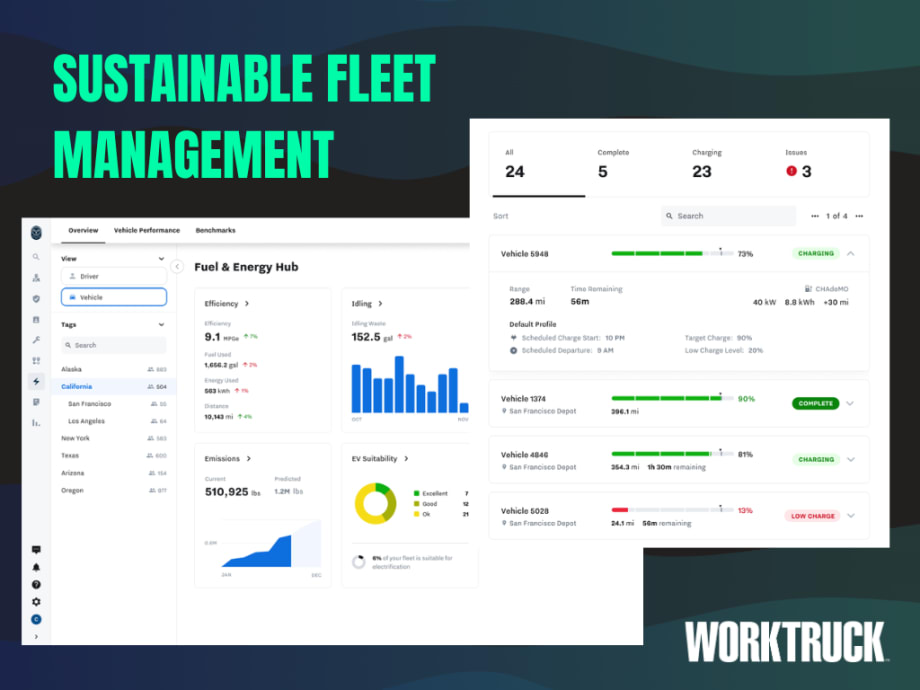This screenshot has width=920, height=690.
Task: Click the CHAdeMO charger icon
Action: coord(808,289)
